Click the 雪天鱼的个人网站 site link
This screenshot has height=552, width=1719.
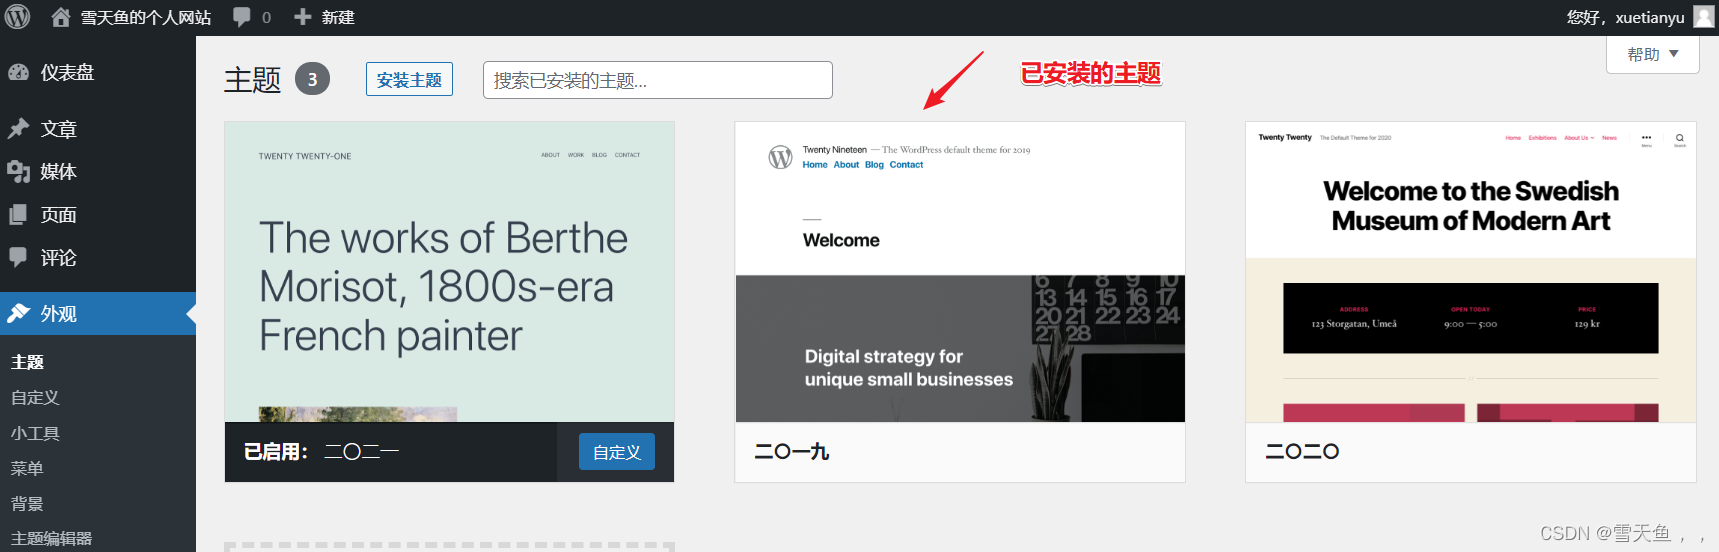(x=146, y=17)
